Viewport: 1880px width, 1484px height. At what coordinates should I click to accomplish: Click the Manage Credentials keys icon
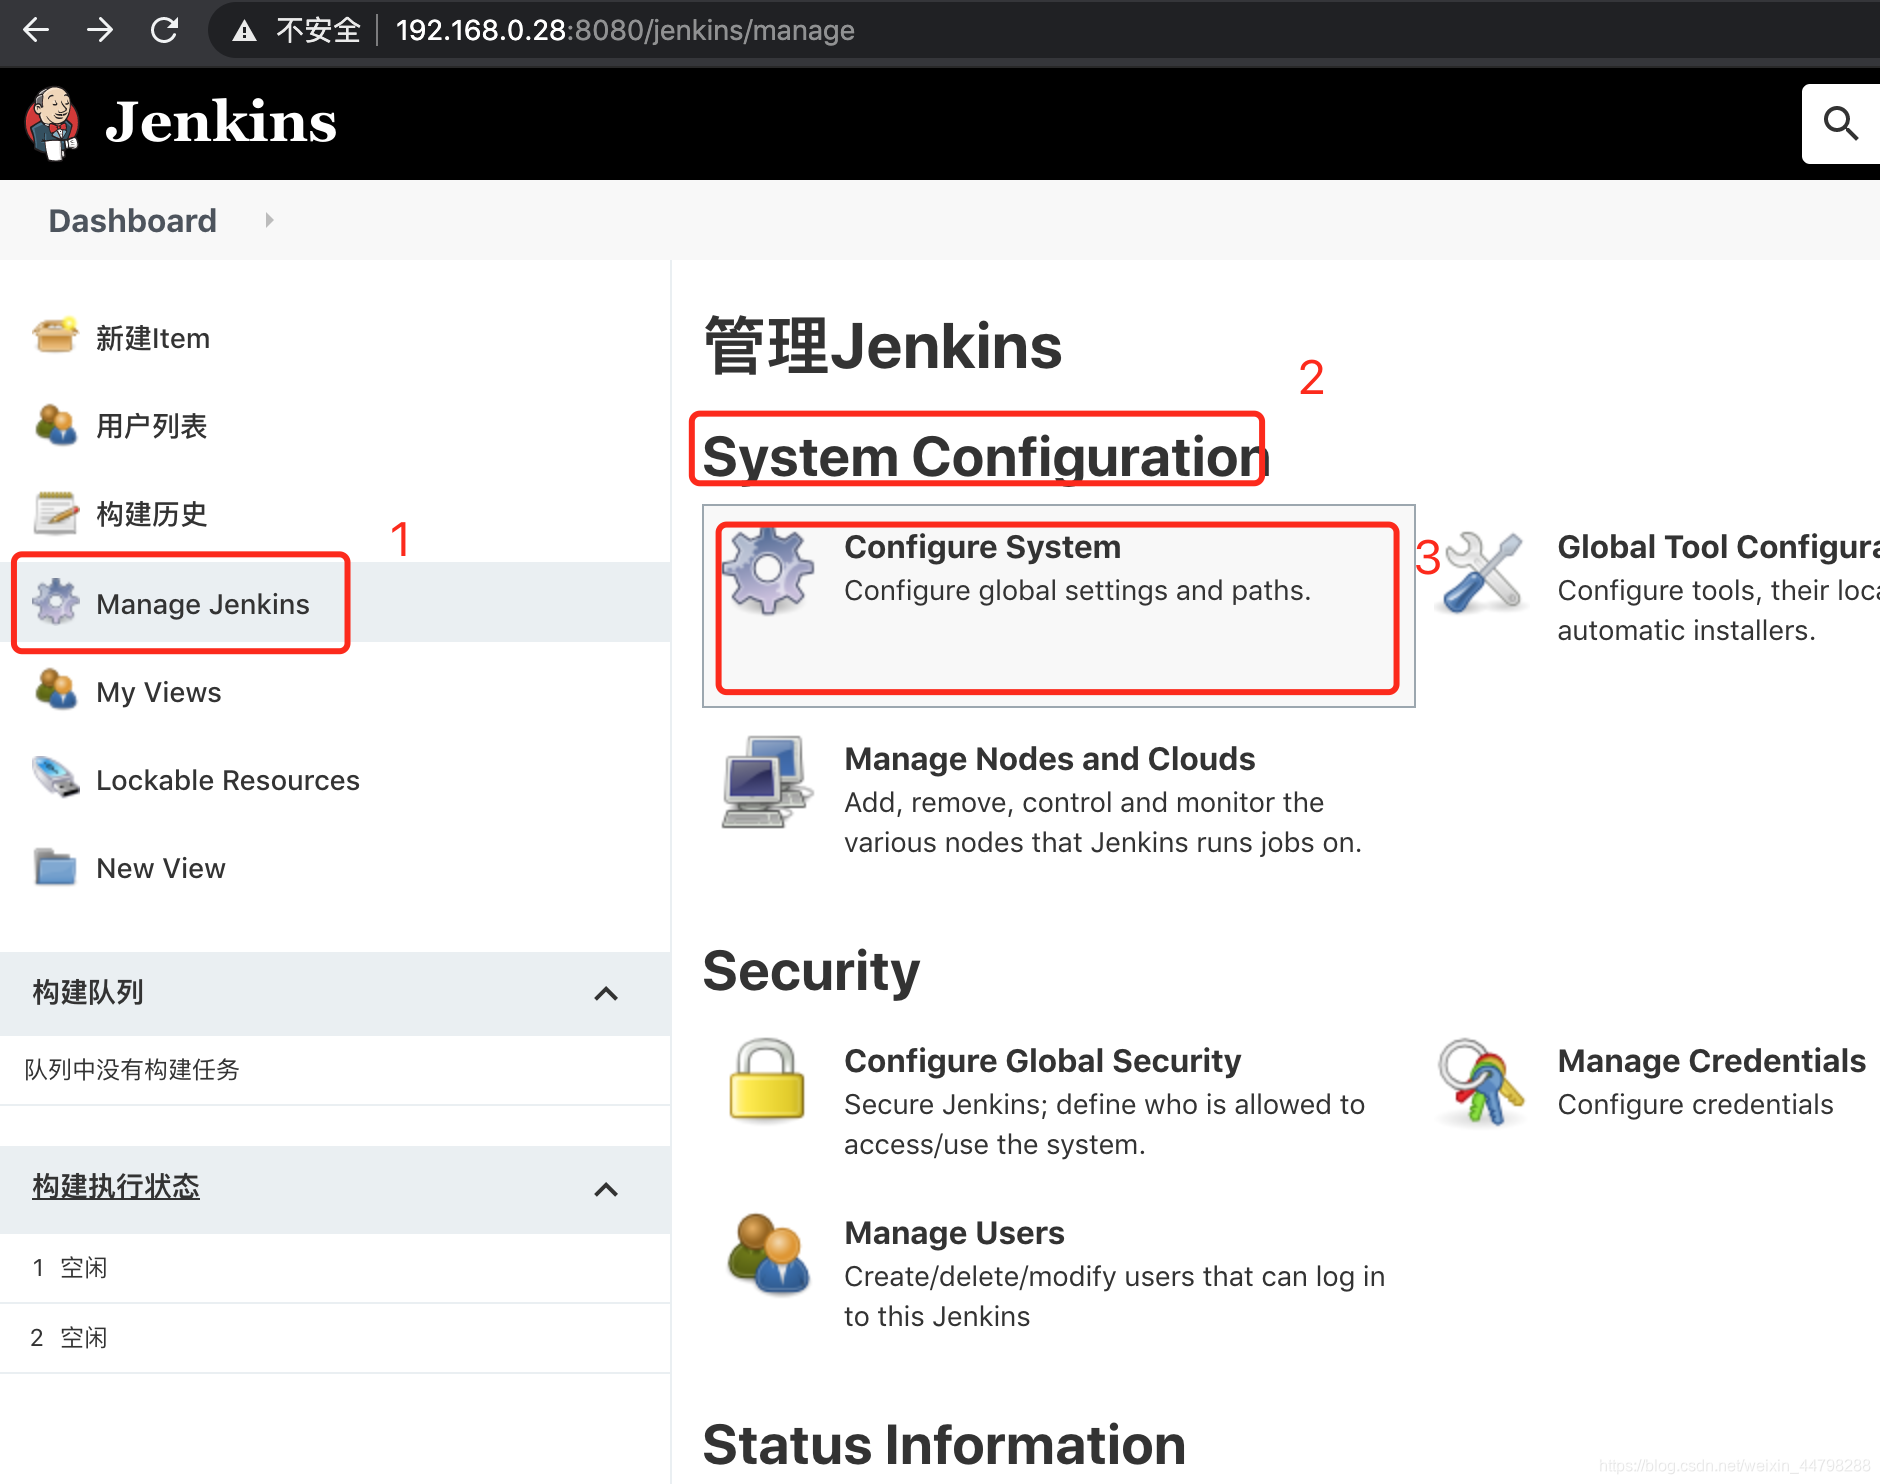point(1481,1082)
